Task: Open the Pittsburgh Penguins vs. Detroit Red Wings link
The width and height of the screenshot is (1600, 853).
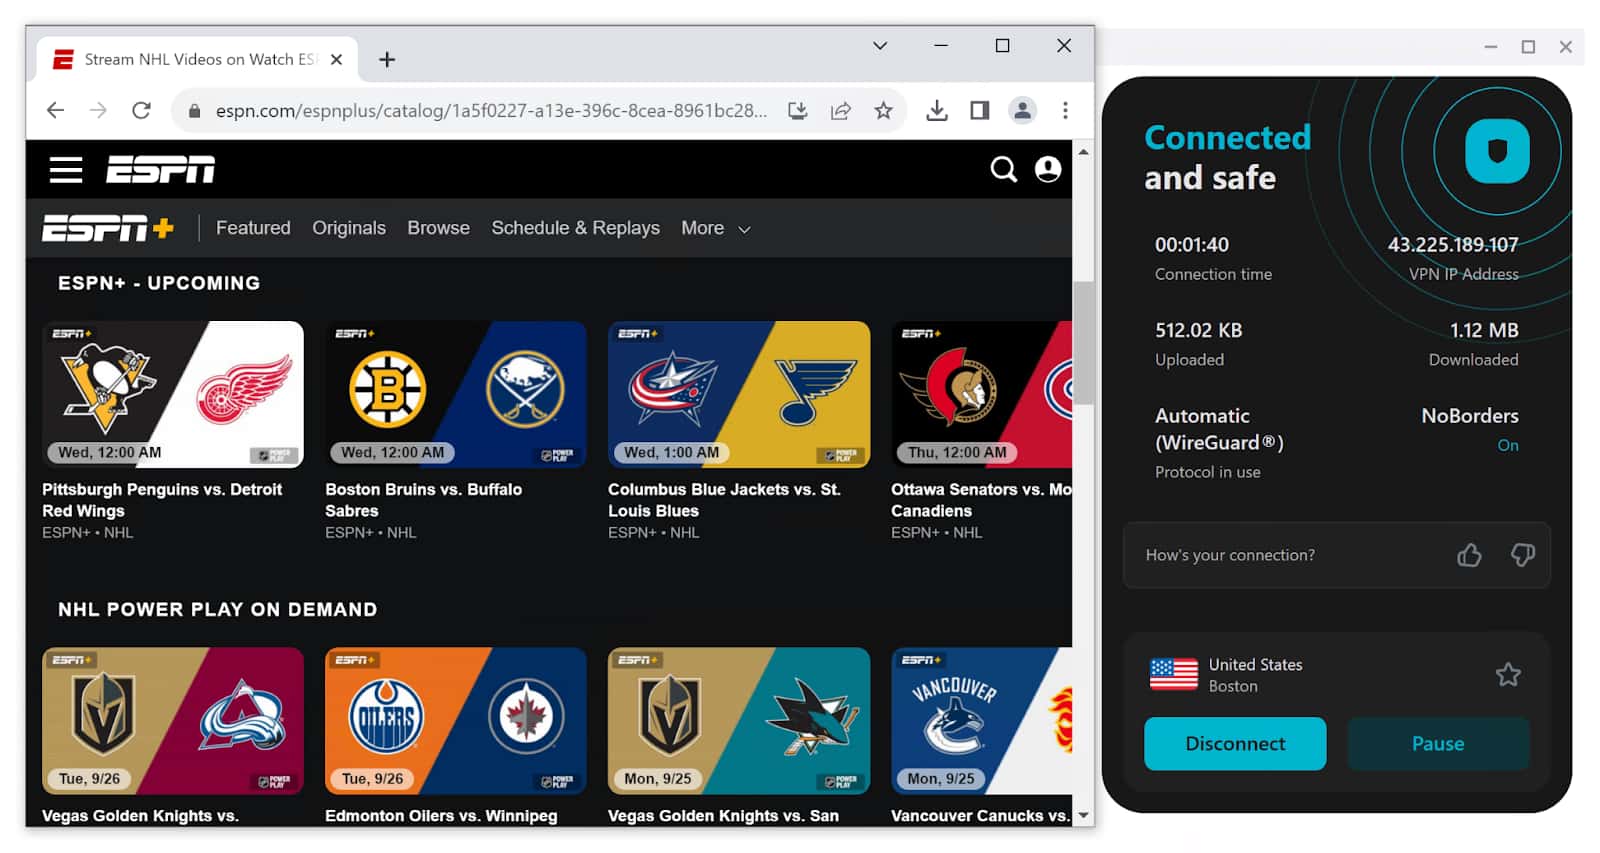Action: (162, 500)
